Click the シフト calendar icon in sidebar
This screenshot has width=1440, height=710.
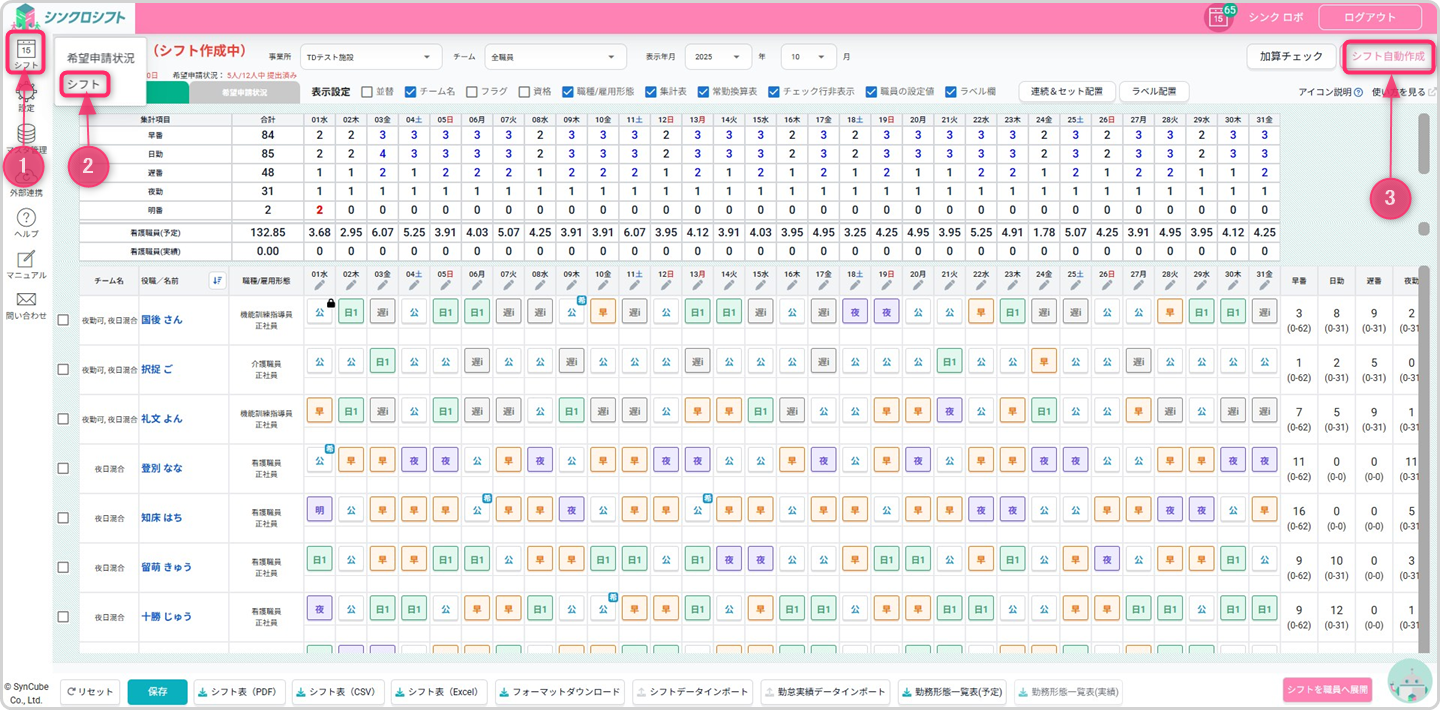(27, 48)
